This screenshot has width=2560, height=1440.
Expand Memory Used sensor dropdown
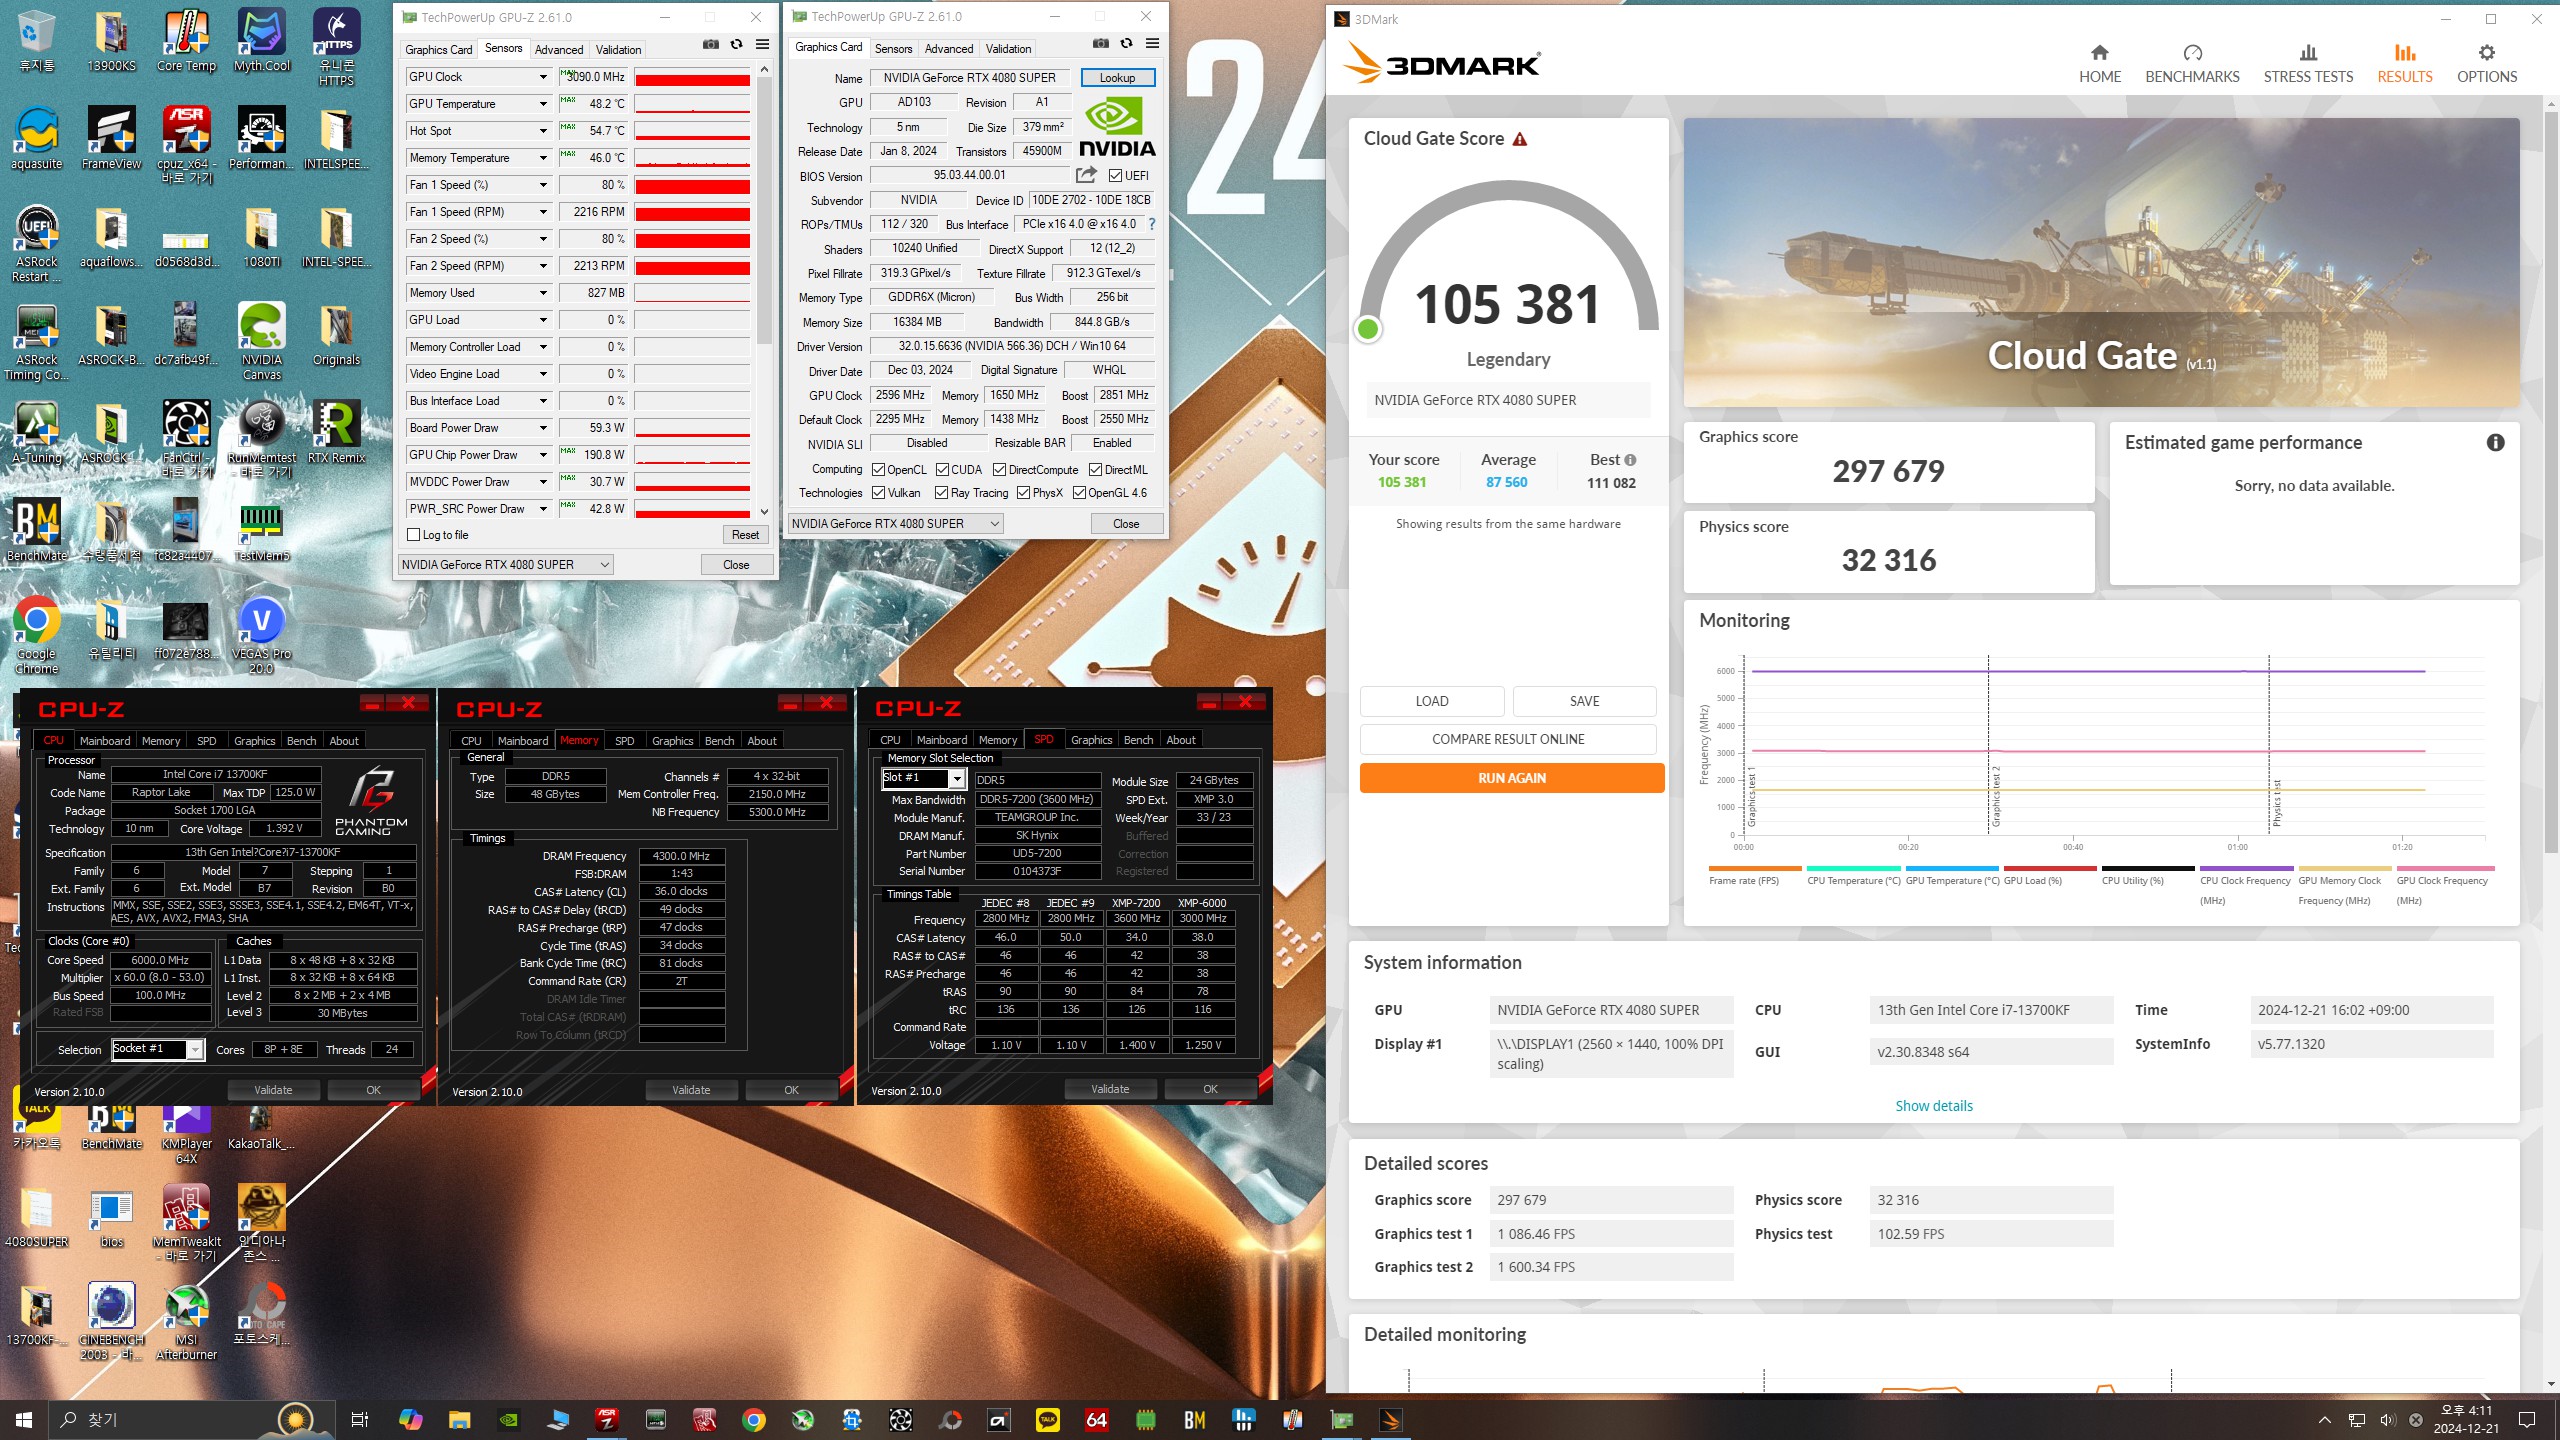pos(543,293)
